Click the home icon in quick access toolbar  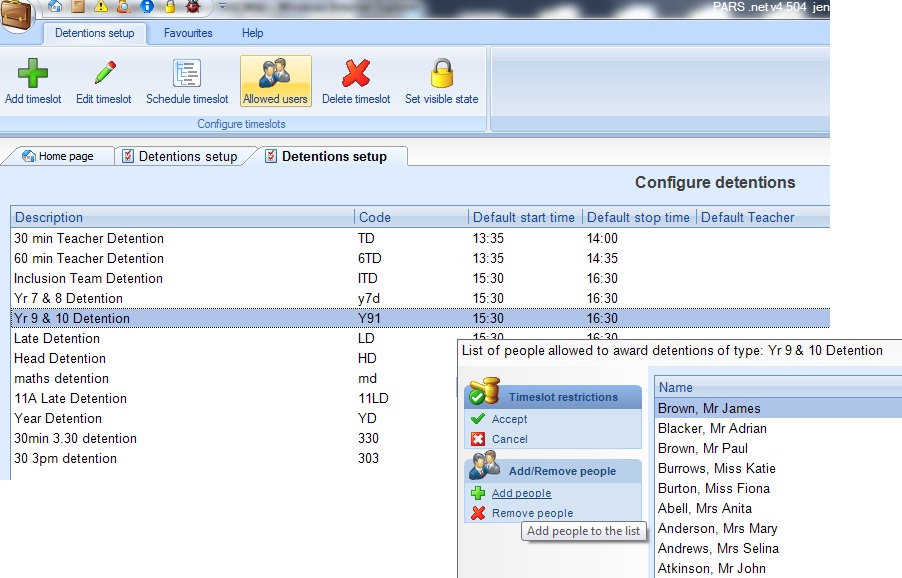(56, 7)
